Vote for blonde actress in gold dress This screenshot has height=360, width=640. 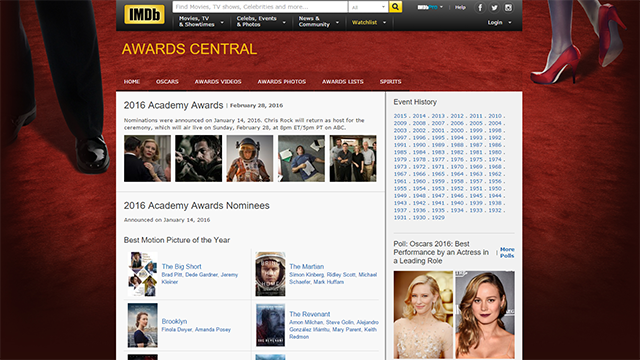tap(423, 315)
